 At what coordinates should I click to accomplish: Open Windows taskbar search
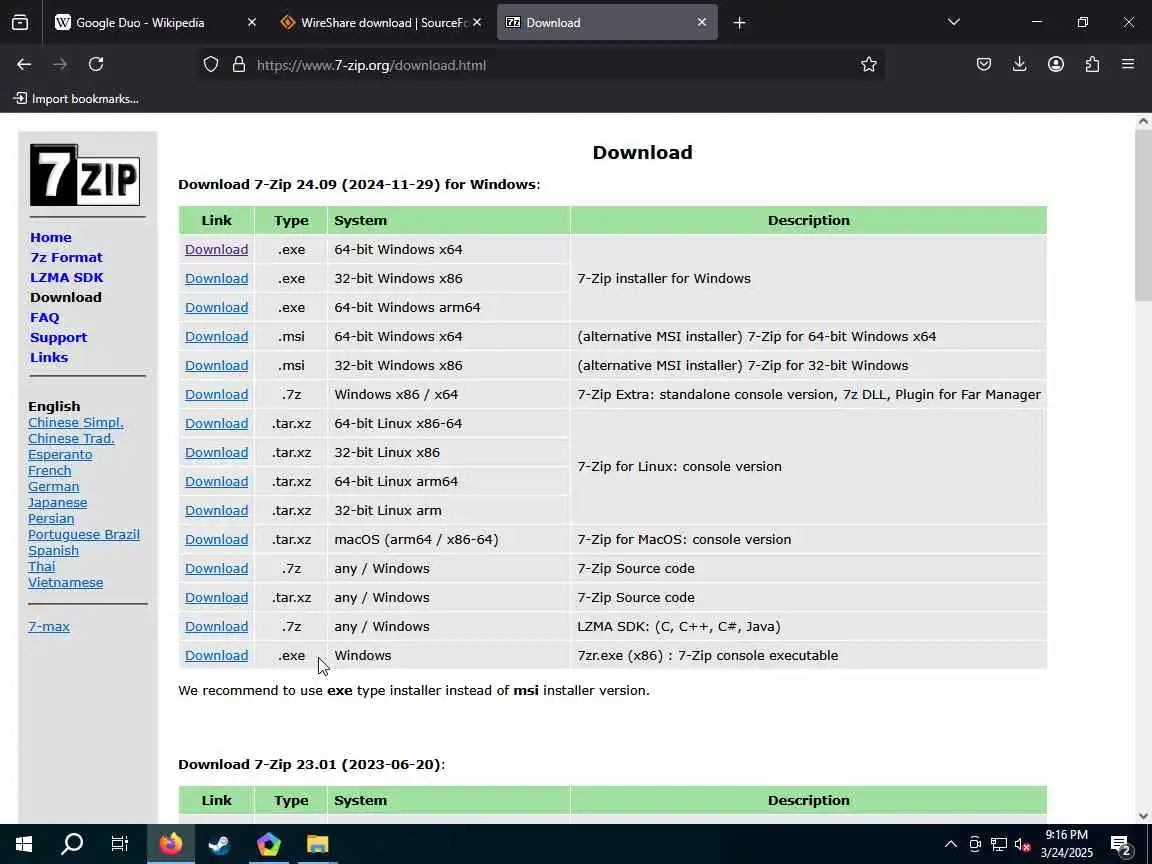tap(71, 844)
